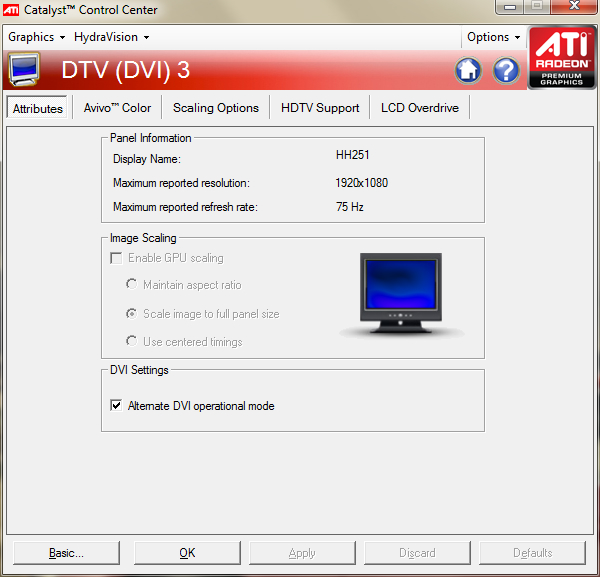Confirm with the OK button

187,553
